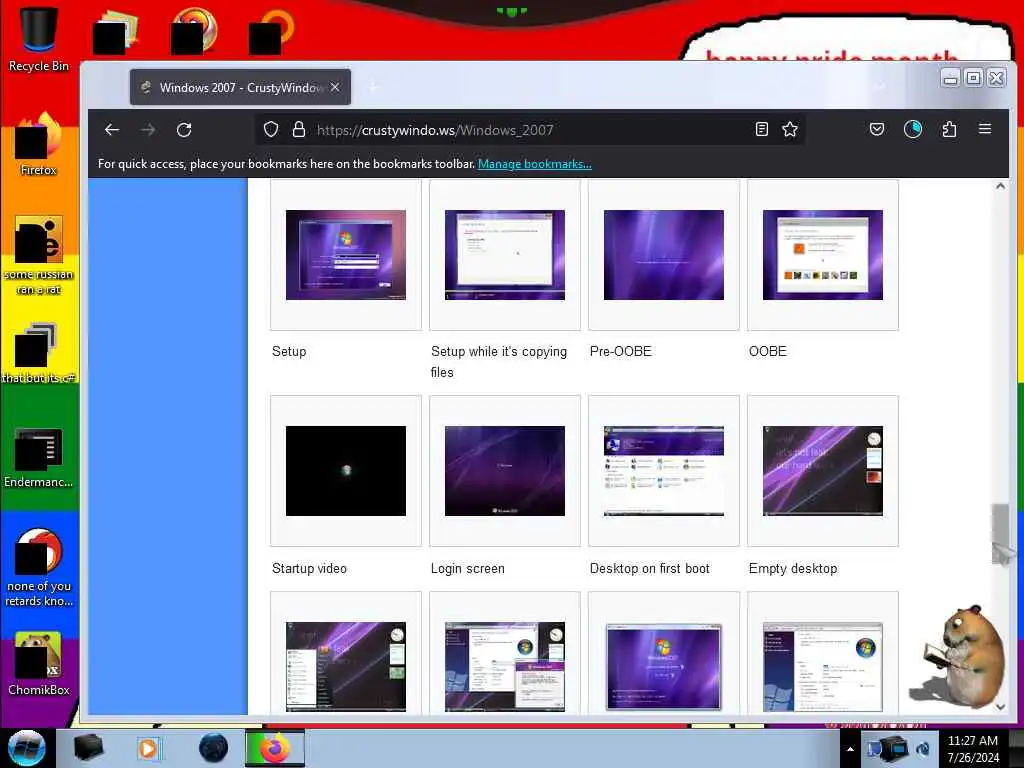The height and width of the screenshot is (768, 1024).
Task: Show hidden system tray icons arrow
Action: click(850, 749)
